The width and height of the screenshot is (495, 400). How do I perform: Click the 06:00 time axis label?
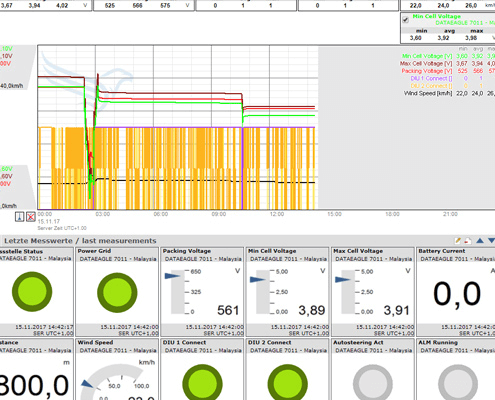coord(161,214)
